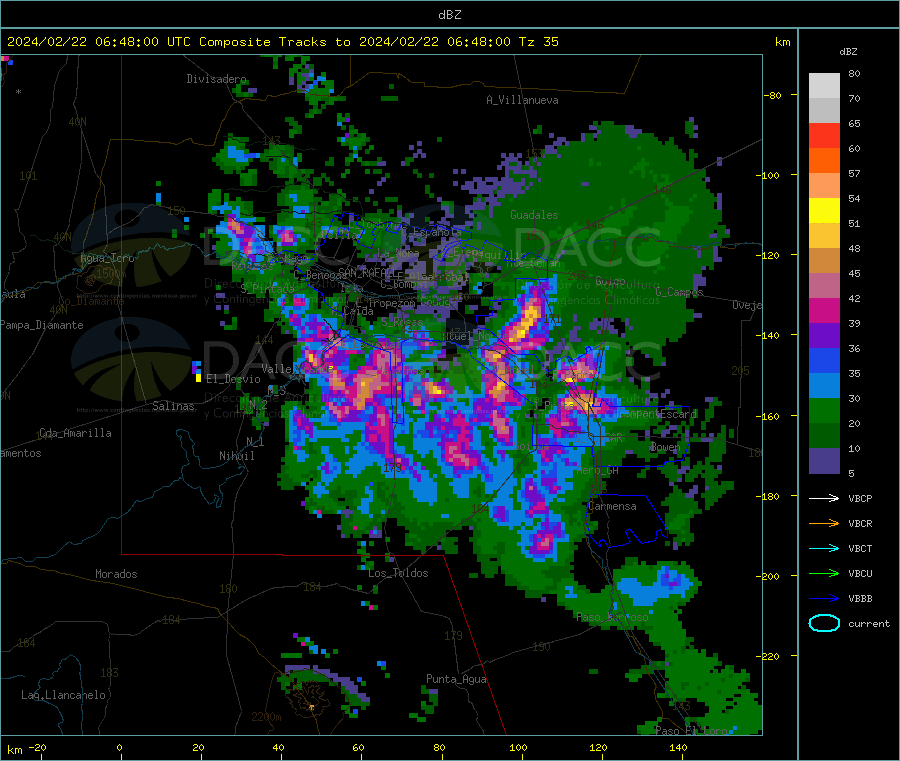This screenshot has width=900, height=761.
Task: Click the '-100' tick on right axis
Action: [768, 175]
